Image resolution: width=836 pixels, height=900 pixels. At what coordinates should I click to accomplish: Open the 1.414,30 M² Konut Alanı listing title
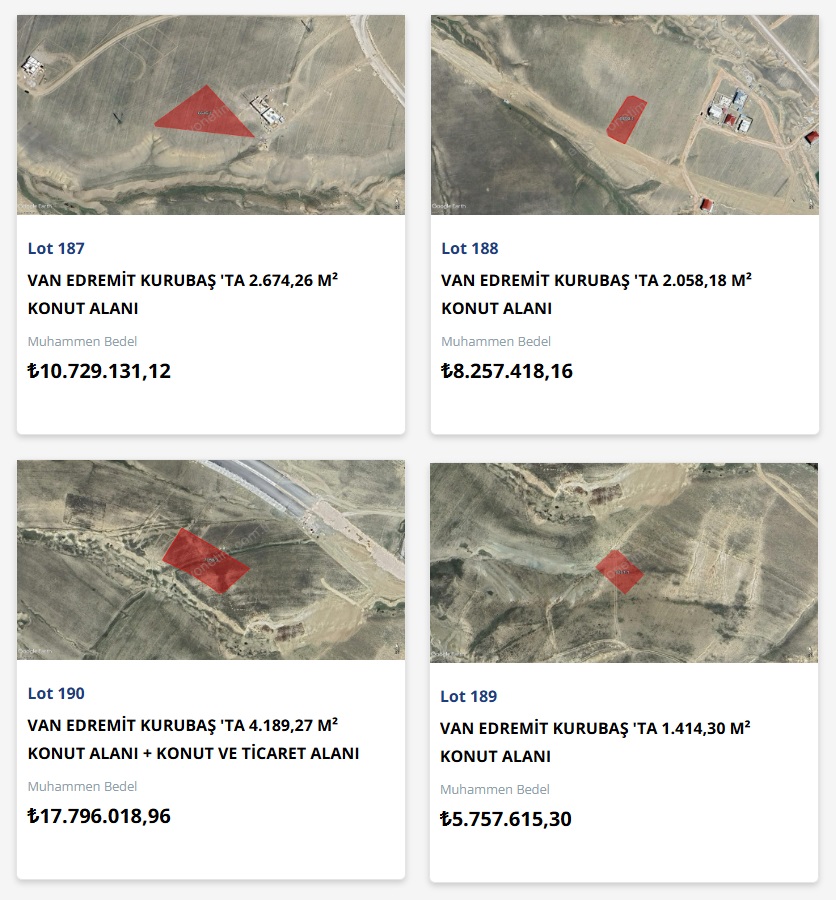point(595,742)
